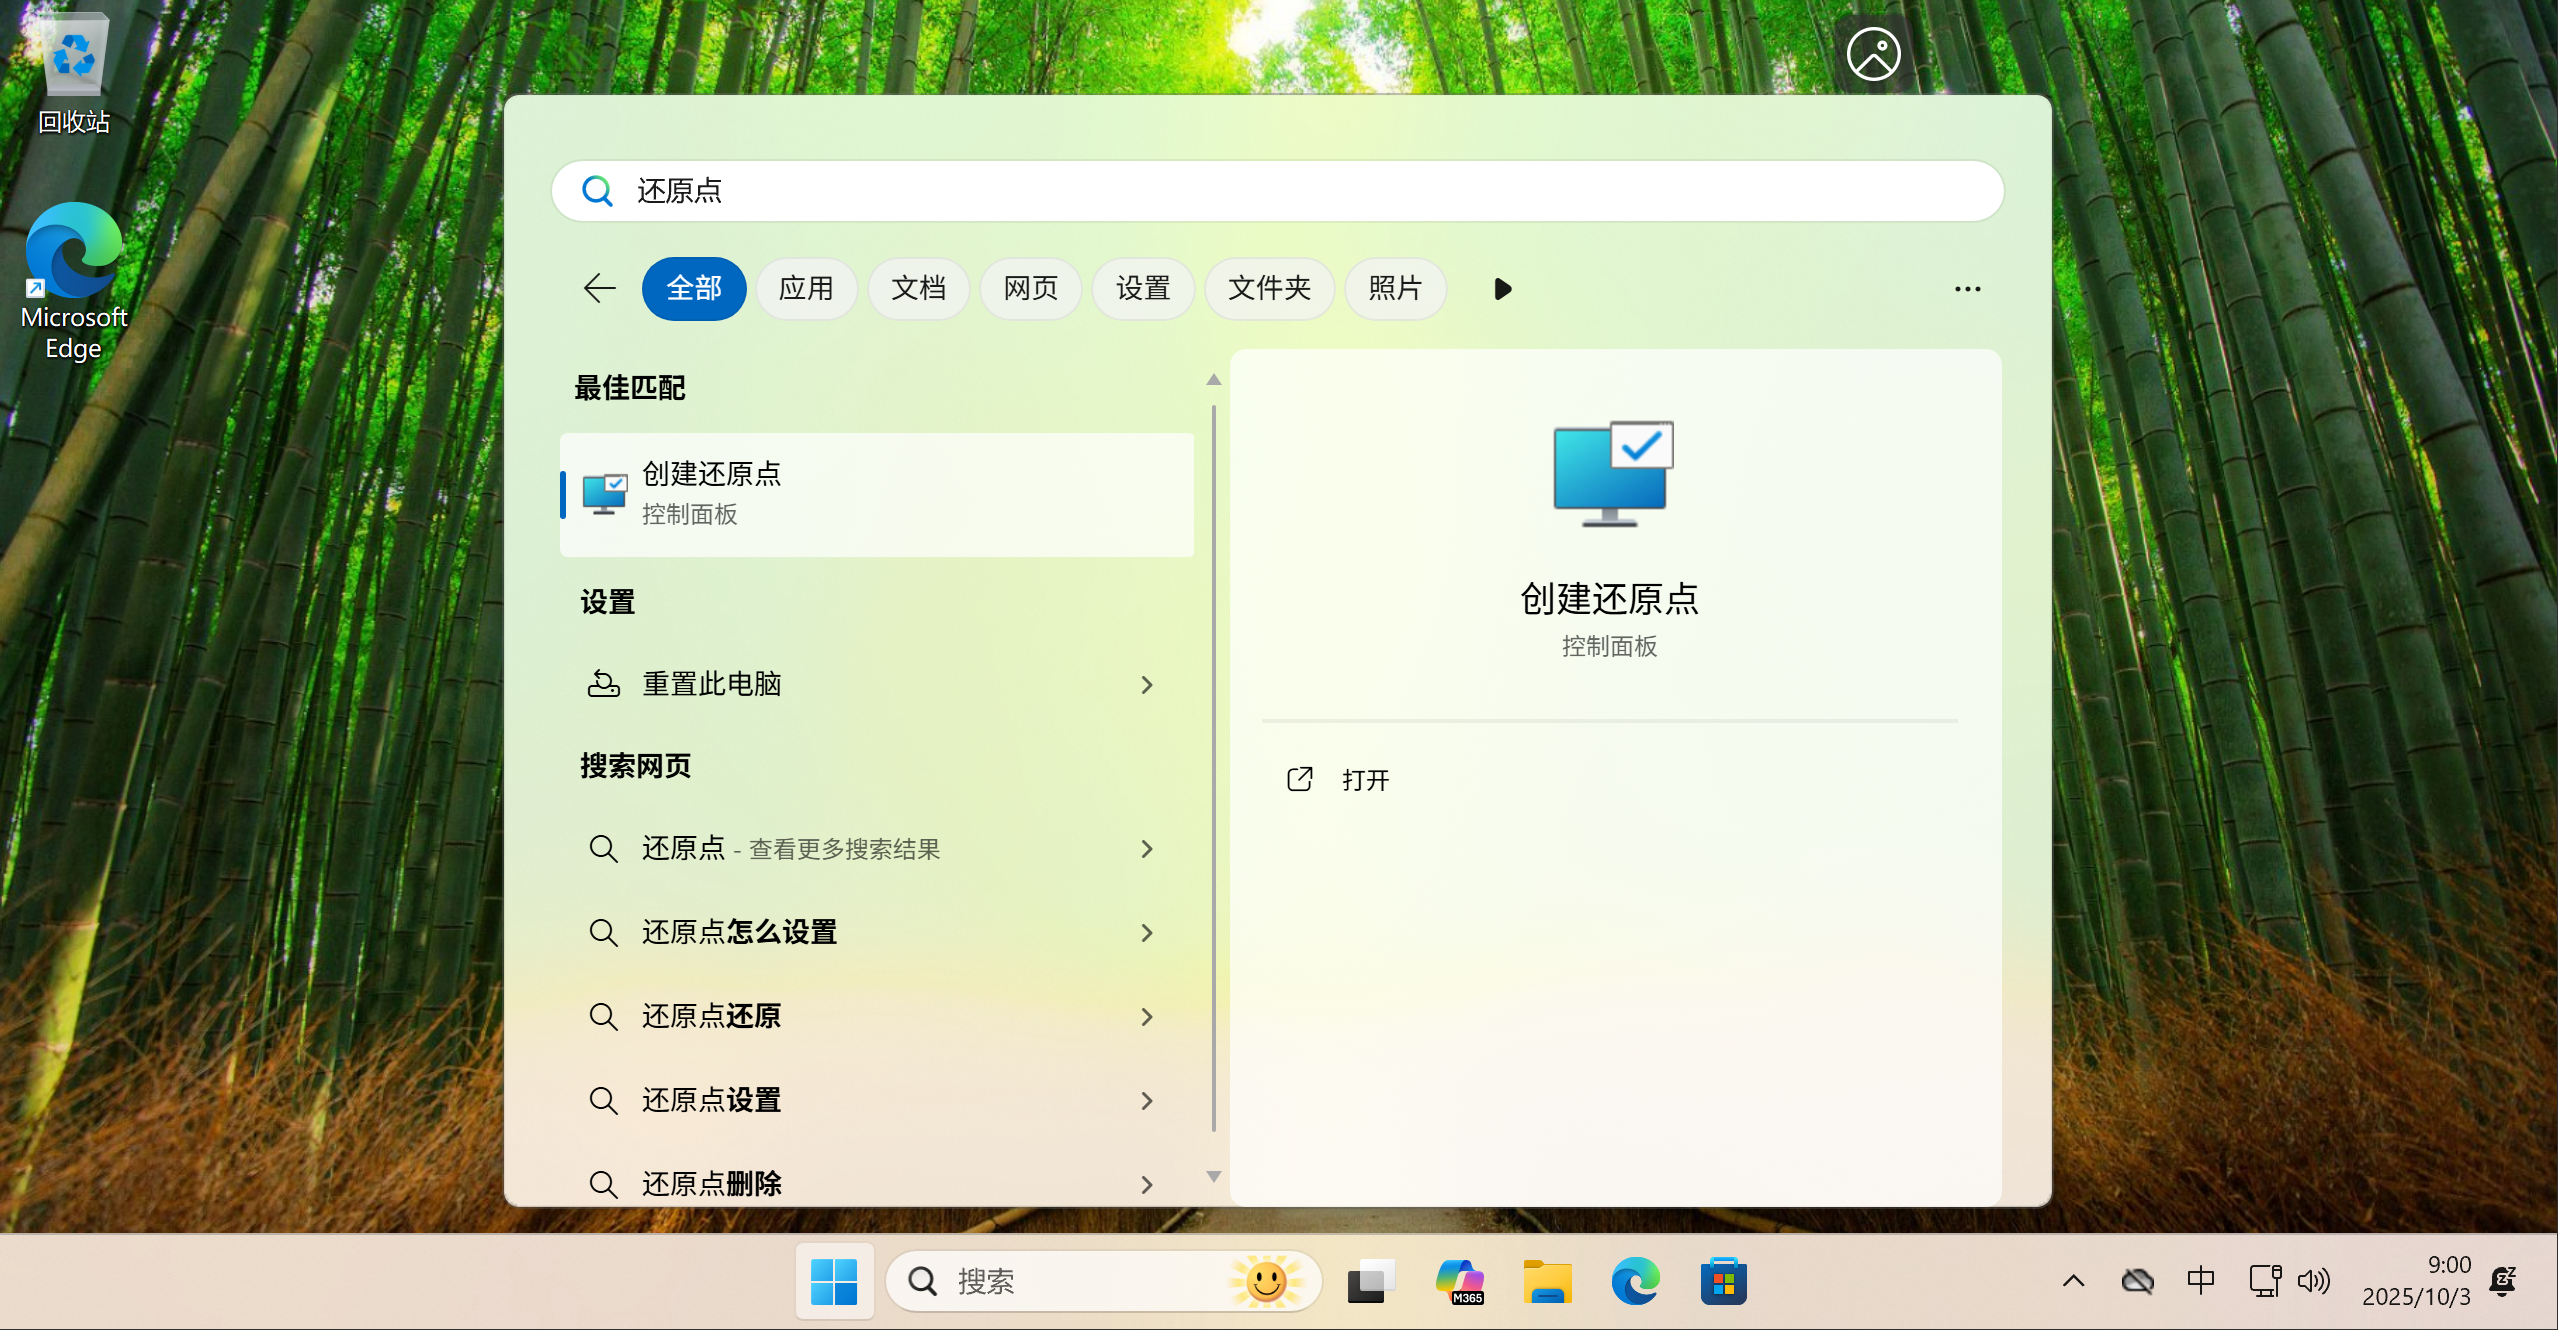This screenshot has width=2558, height=1330.
Task: Click 打开 to open the restore point tool
Action: pyautogui.click(x=1364, y=780)
